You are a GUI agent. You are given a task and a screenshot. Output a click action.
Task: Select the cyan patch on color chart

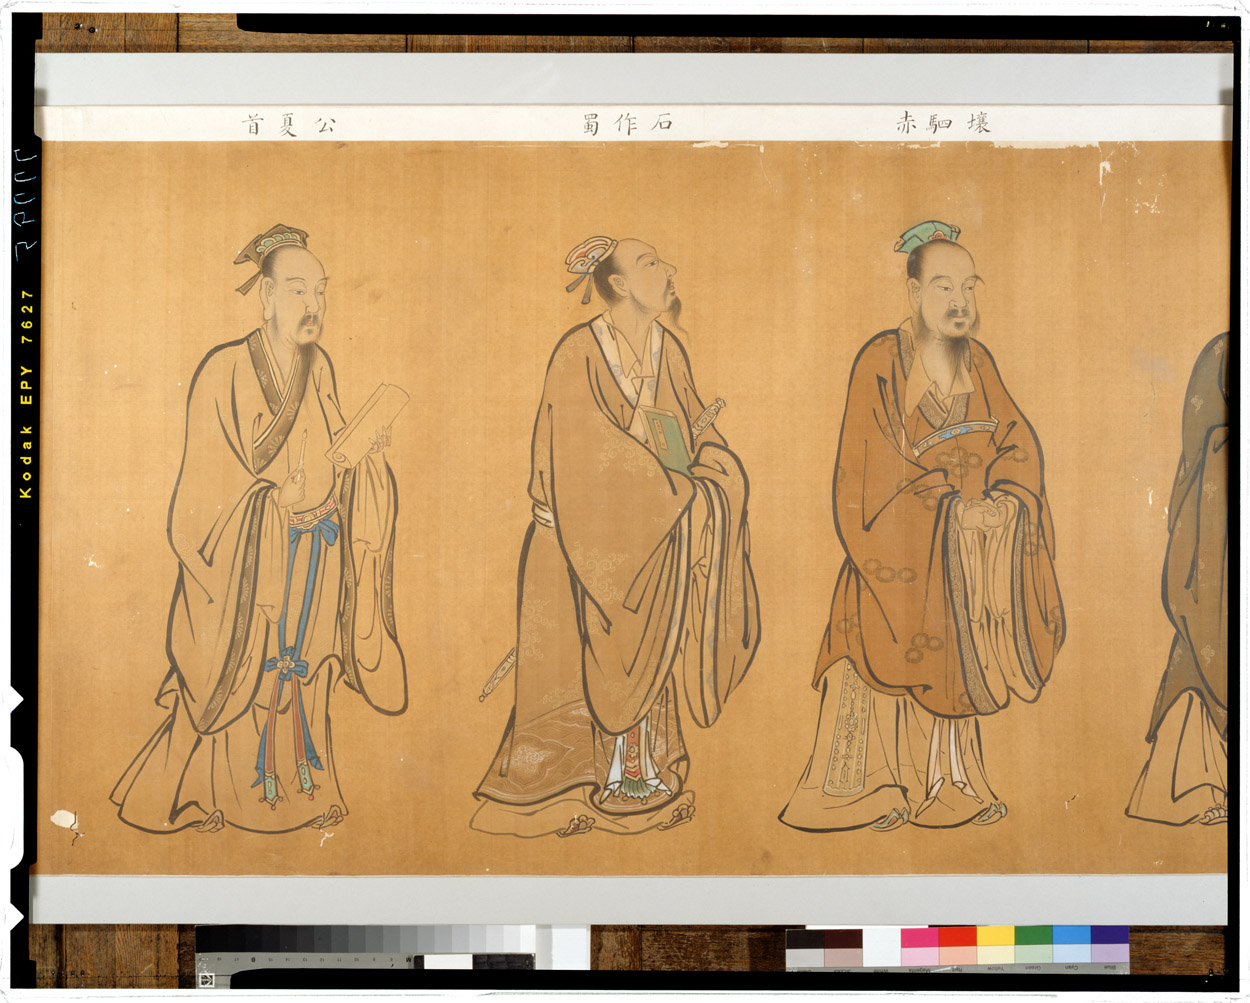tap(1071, 937)
